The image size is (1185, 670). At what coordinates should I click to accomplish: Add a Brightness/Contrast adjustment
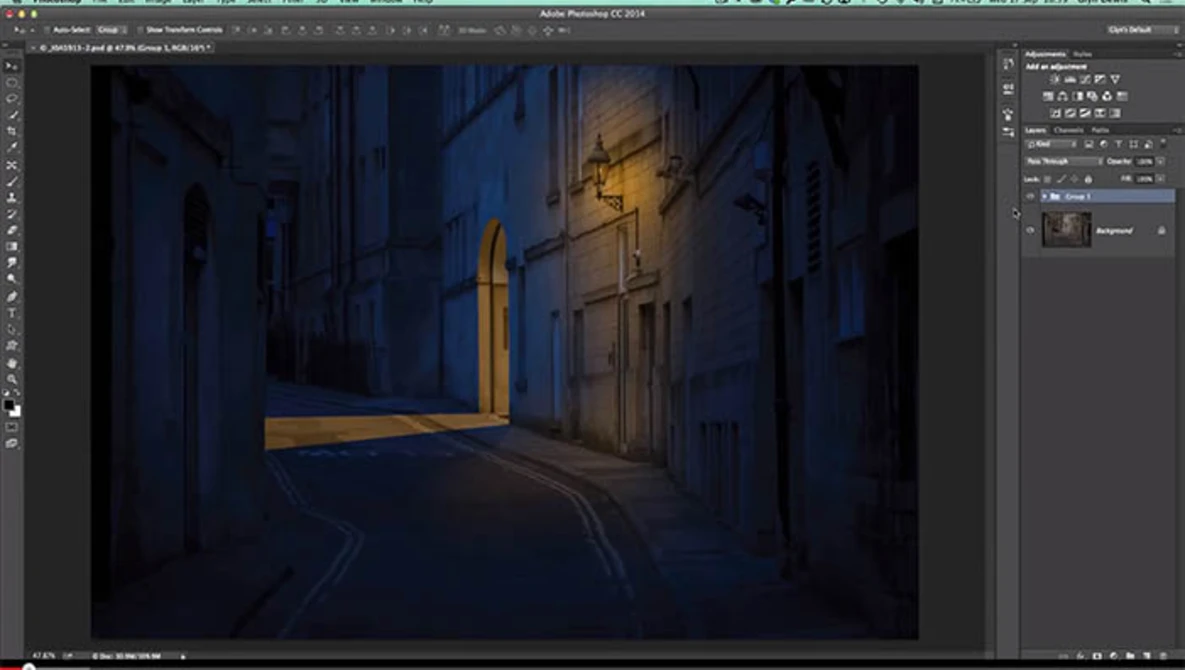point(1055,79)
